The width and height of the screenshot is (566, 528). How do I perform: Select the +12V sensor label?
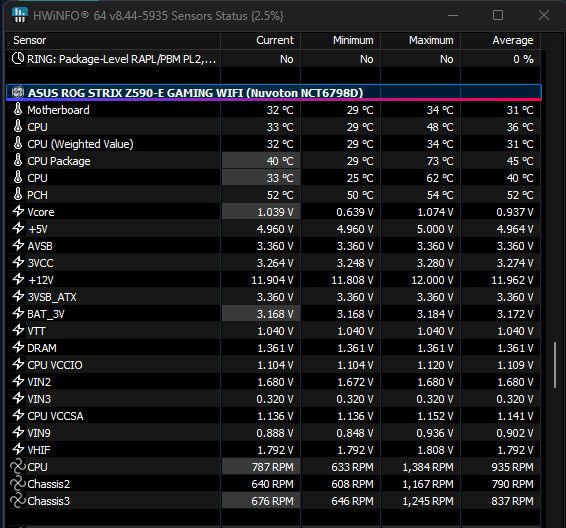tap(40, 280)
